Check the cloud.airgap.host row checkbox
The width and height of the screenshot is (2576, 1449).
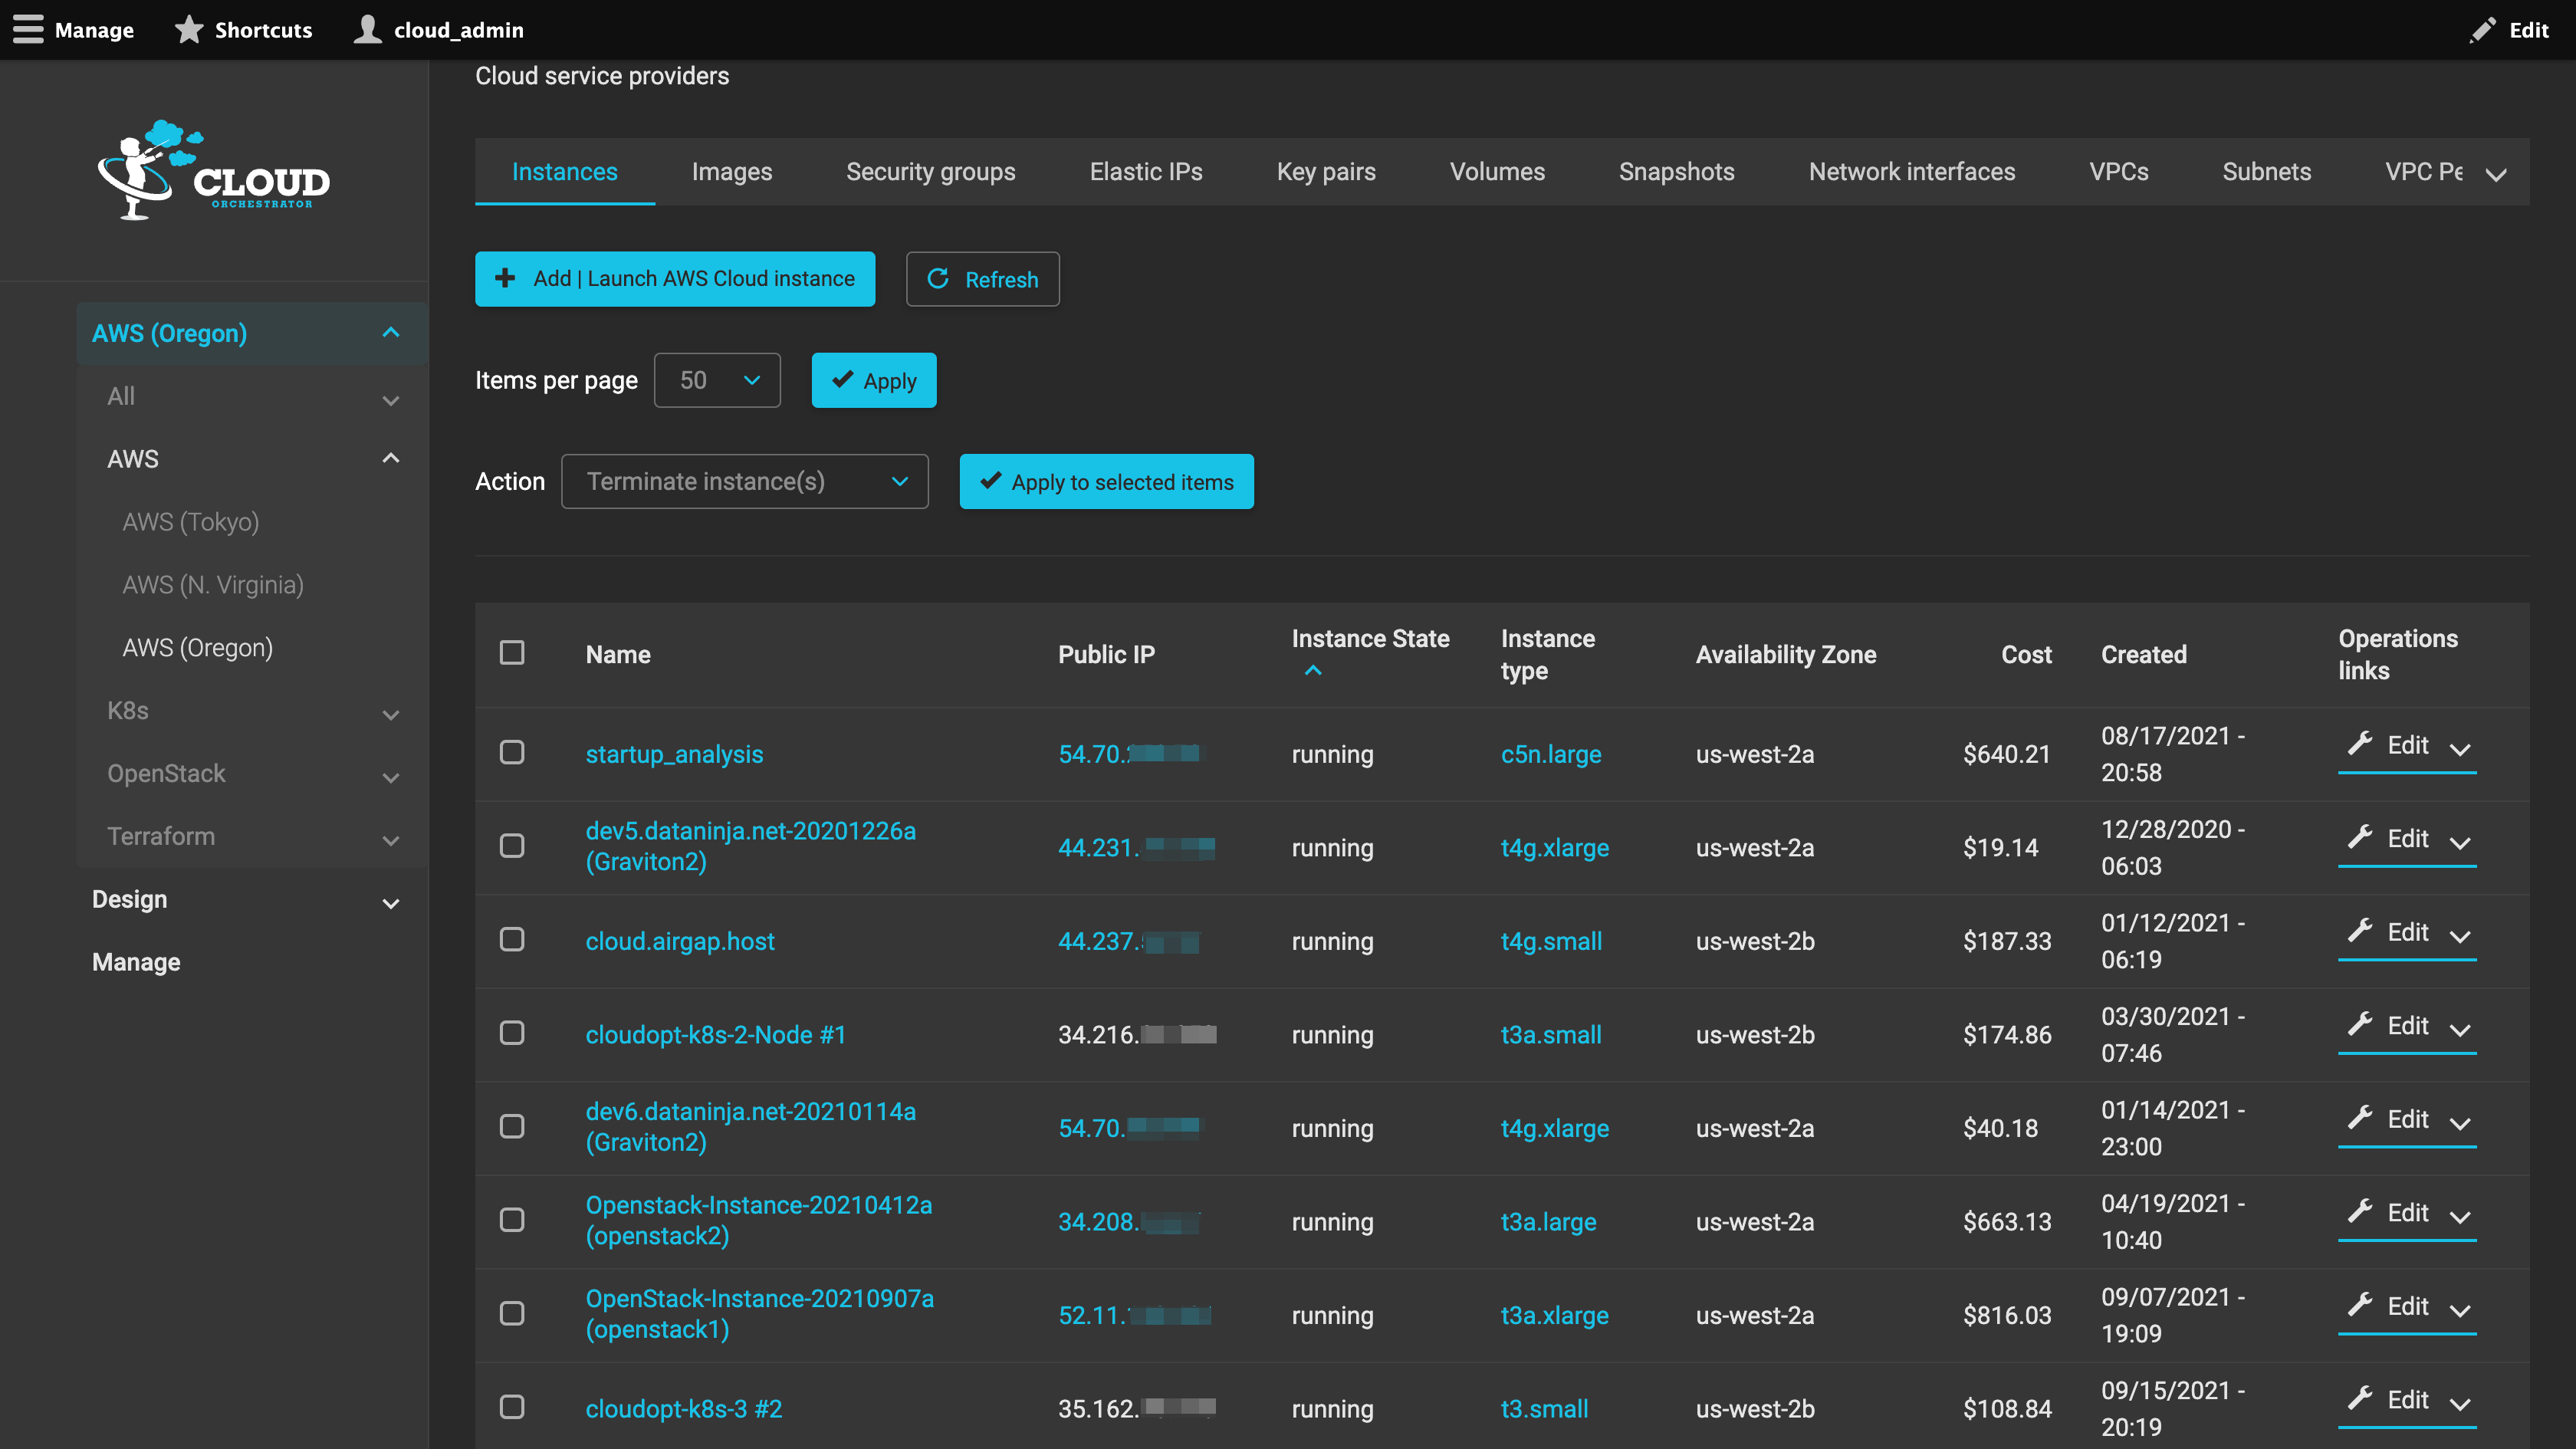point(512,940)
